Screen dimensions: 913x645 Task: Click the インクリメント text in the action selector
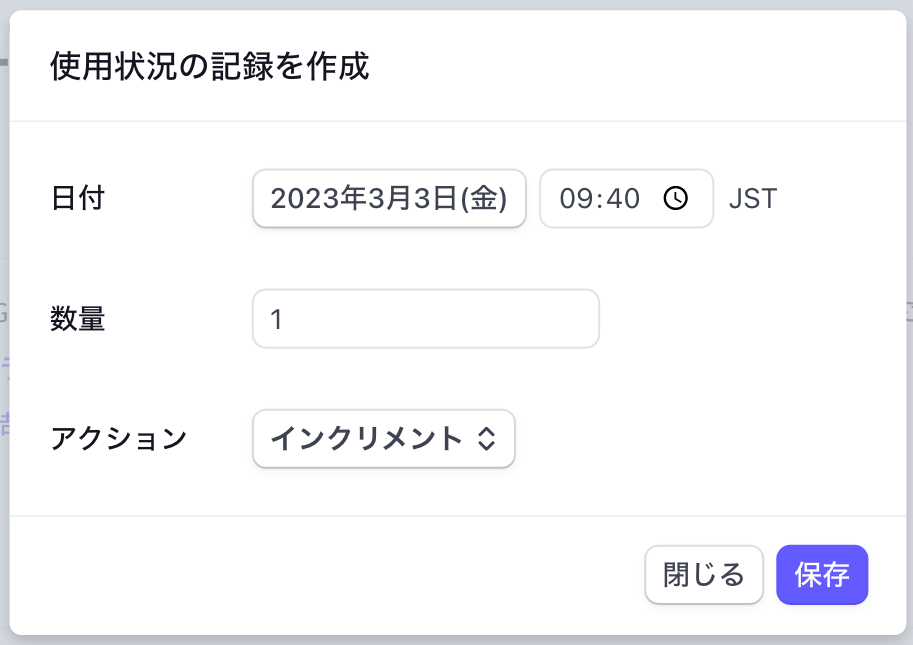367,439
